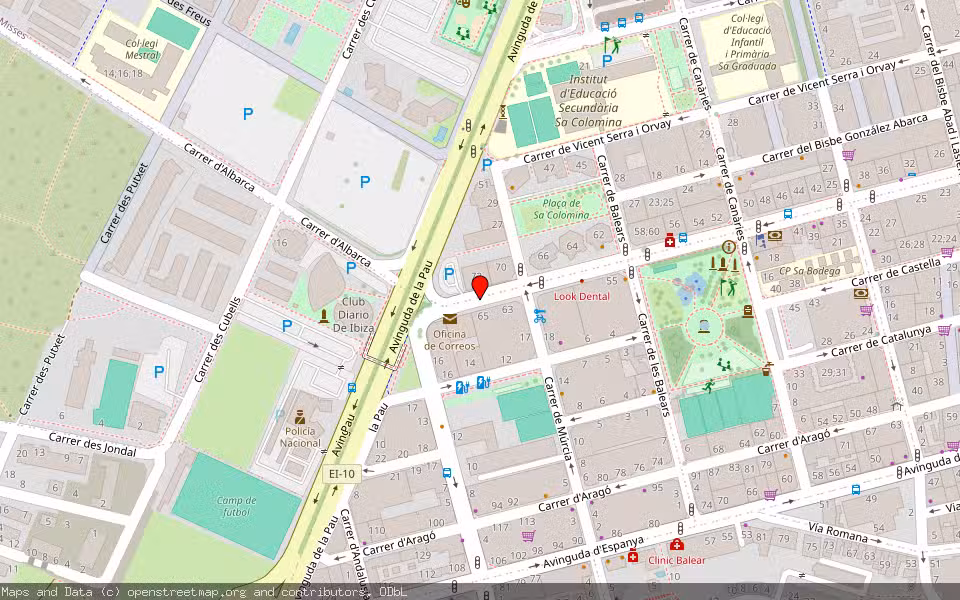The image size is (960, 600).
Task: Click the middle memorial icon below the info icon
Action: pos(723,264)
